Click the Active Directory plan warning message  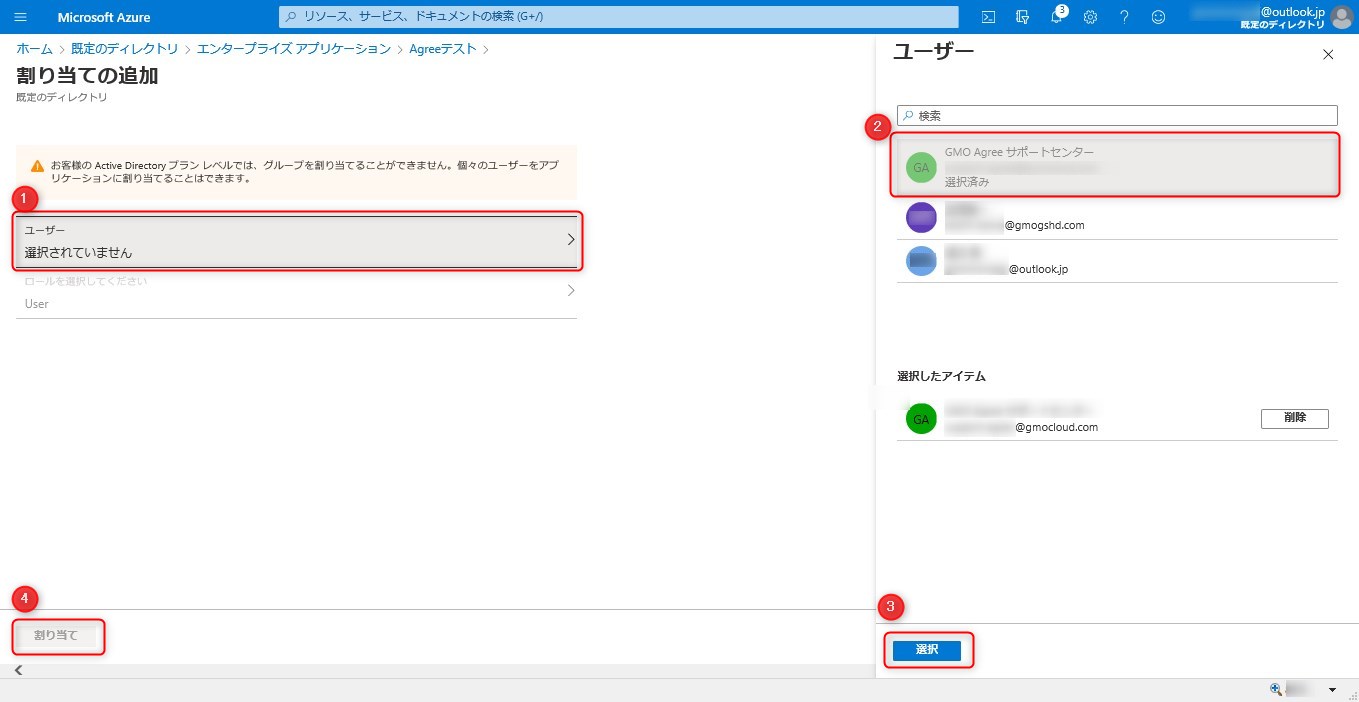305,172
